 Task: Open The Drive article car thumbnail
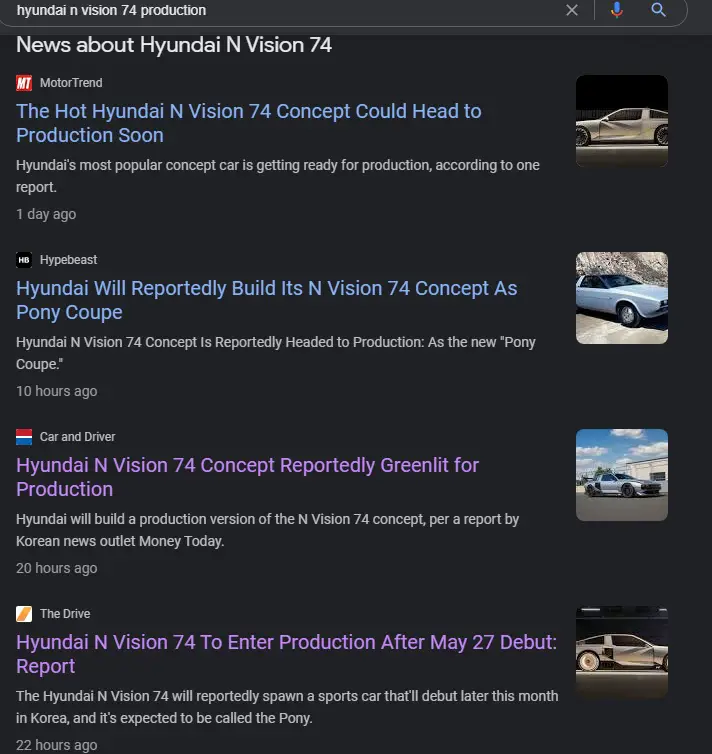pyautogui.click(x=622, y=652)
